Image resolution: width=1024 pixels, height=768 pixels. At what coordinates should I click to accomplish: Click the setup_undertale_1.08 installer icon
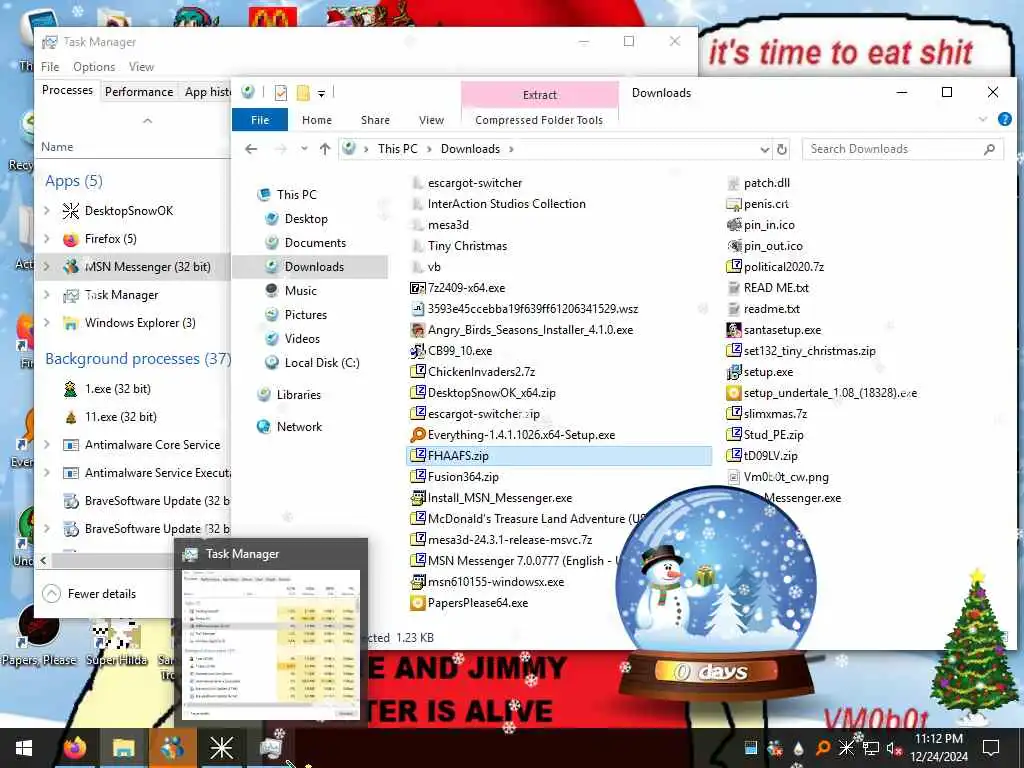point(734,392)
